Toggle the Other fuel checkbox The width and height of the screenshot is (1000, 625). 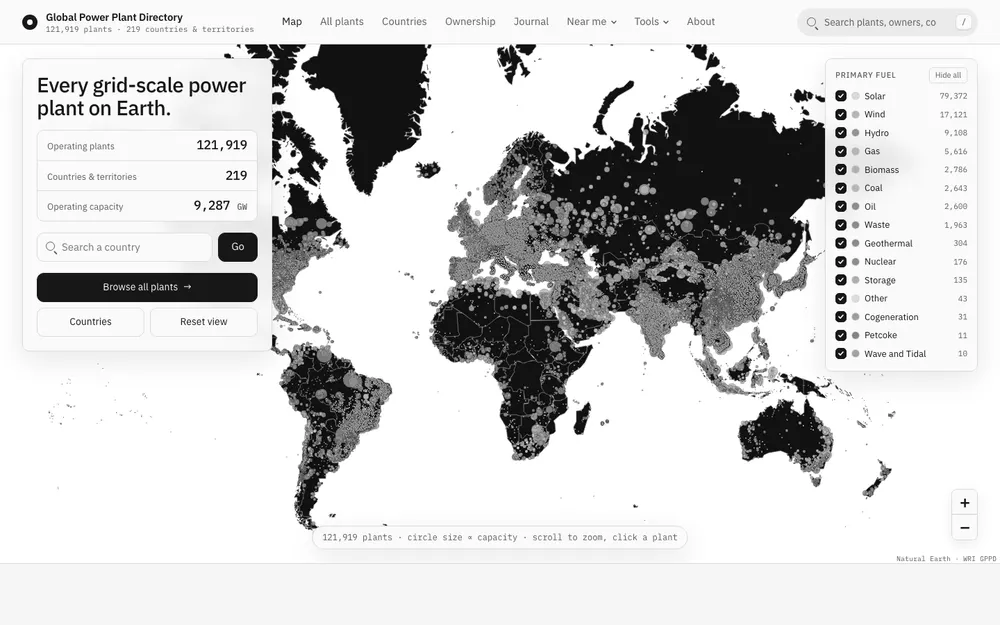click(841, 298)
